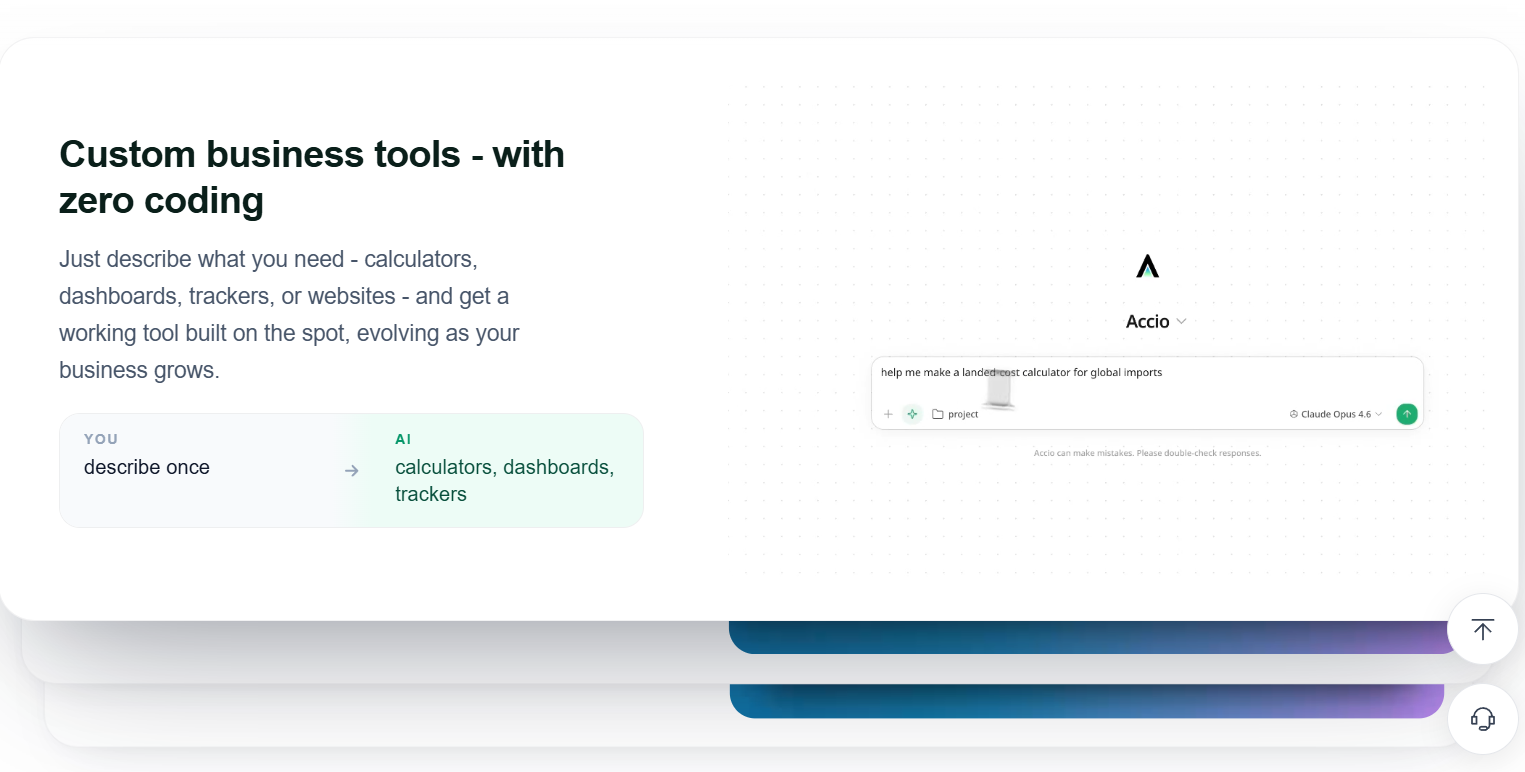
Task: Toggle the green sparkle AI icon
Action: point(912,414)
